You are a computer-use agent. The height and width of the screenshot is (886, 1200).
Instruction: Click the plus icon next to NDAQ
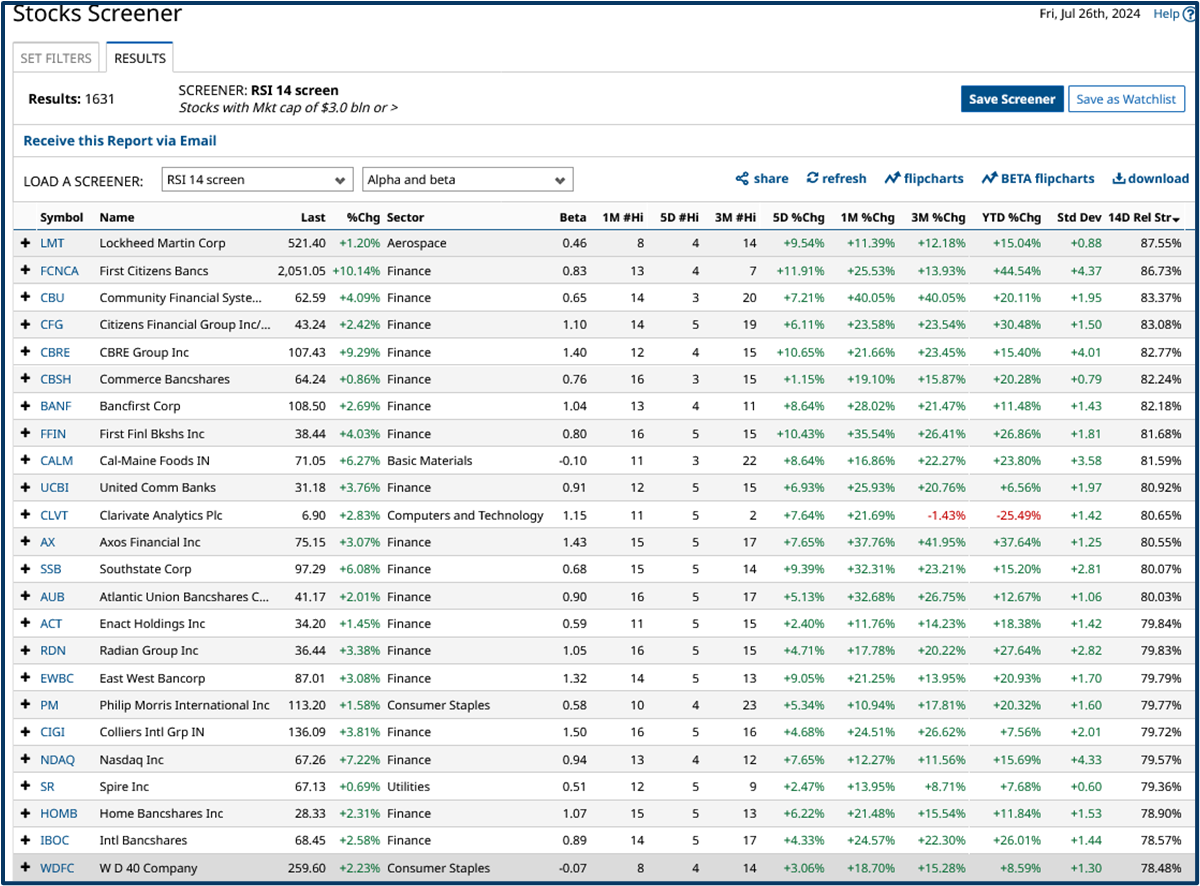pos(24,759)
